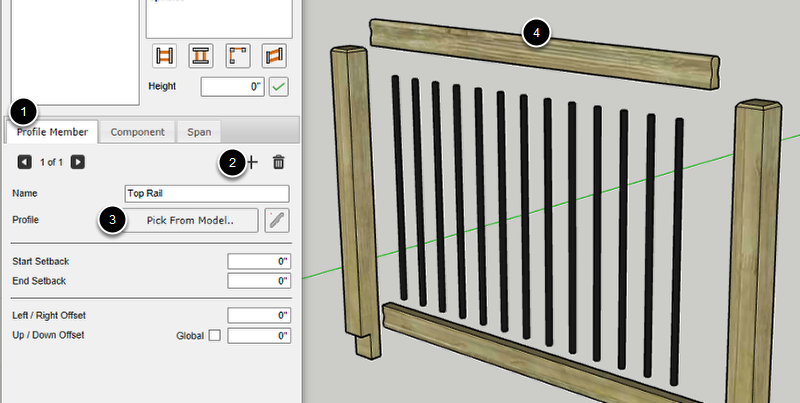This screenshot has width=800, height=403.
Task: Click the Name field containing Top Rail
Action: 206,194
